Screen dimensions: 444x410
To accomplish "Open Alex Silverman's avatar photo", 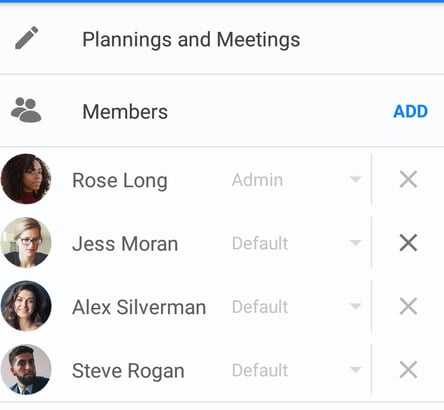I will (26, 306).
